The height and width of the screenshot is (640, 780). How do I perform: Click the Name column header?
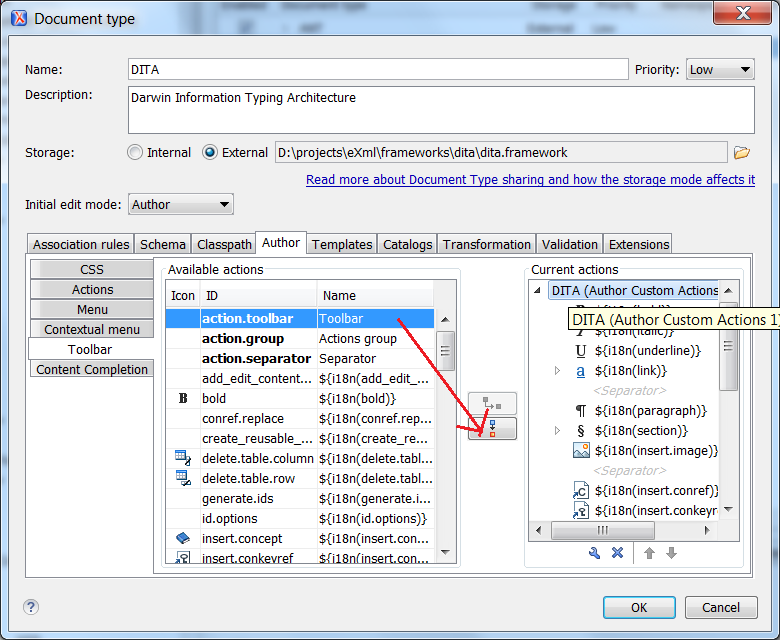click(375, 296)
